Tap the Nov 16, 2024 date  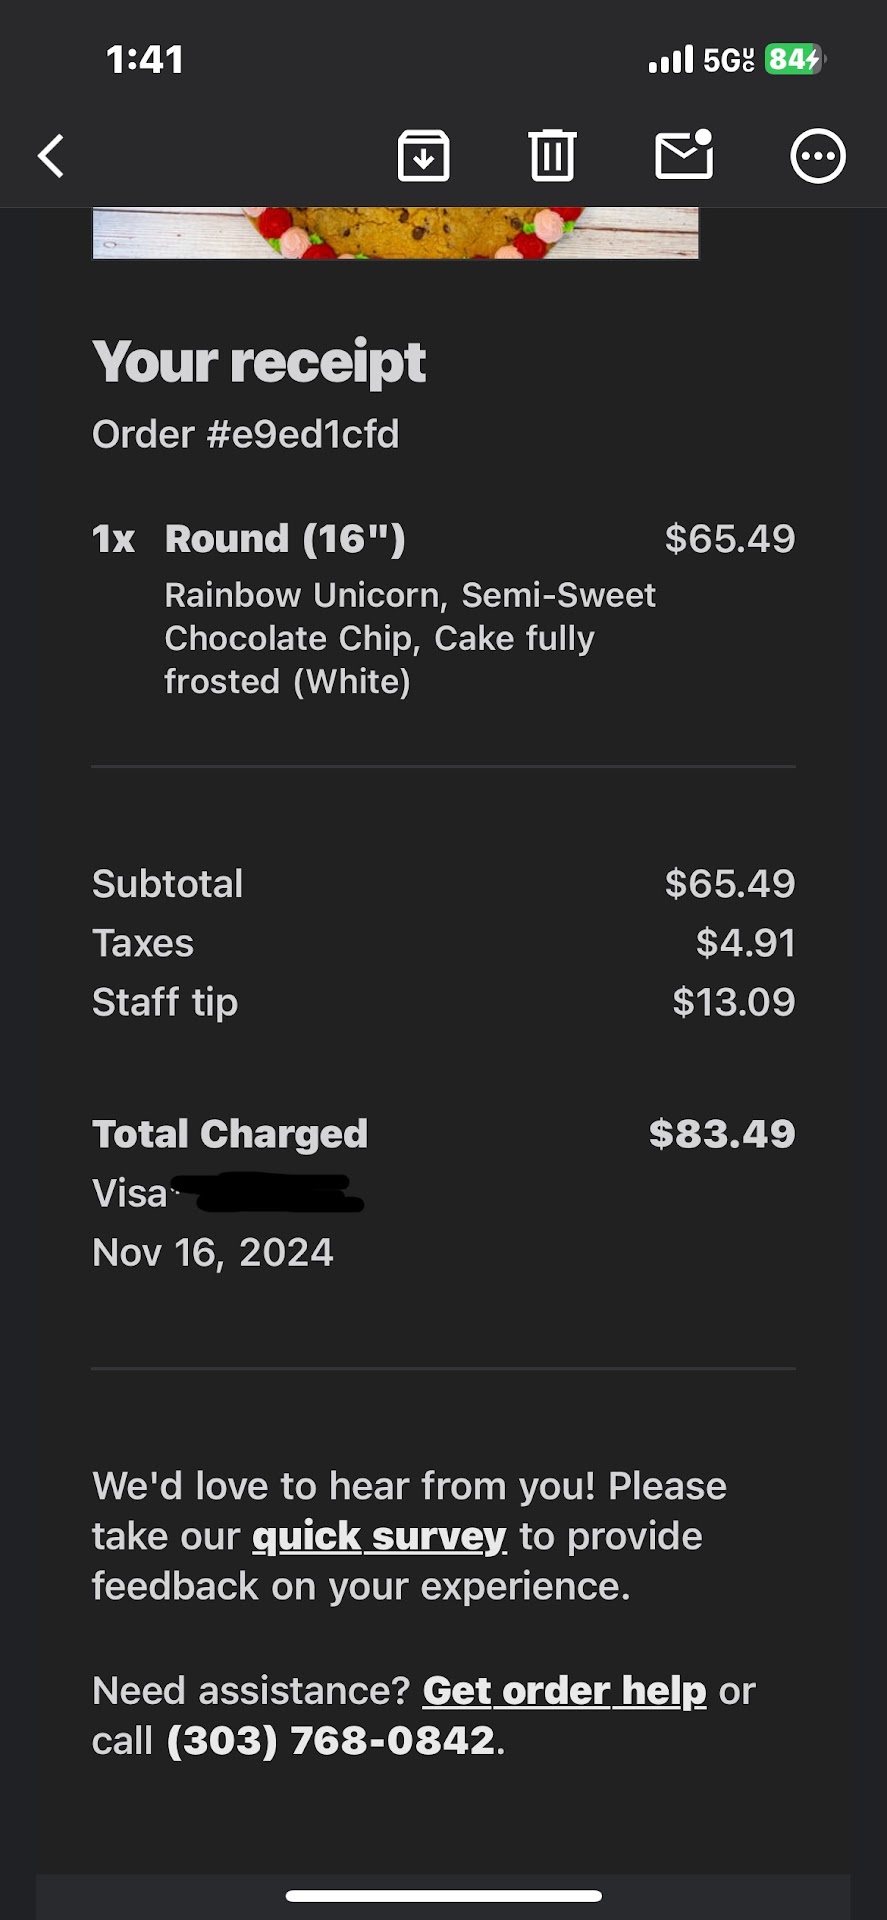pyautogui.click(x=212, y=1252)
